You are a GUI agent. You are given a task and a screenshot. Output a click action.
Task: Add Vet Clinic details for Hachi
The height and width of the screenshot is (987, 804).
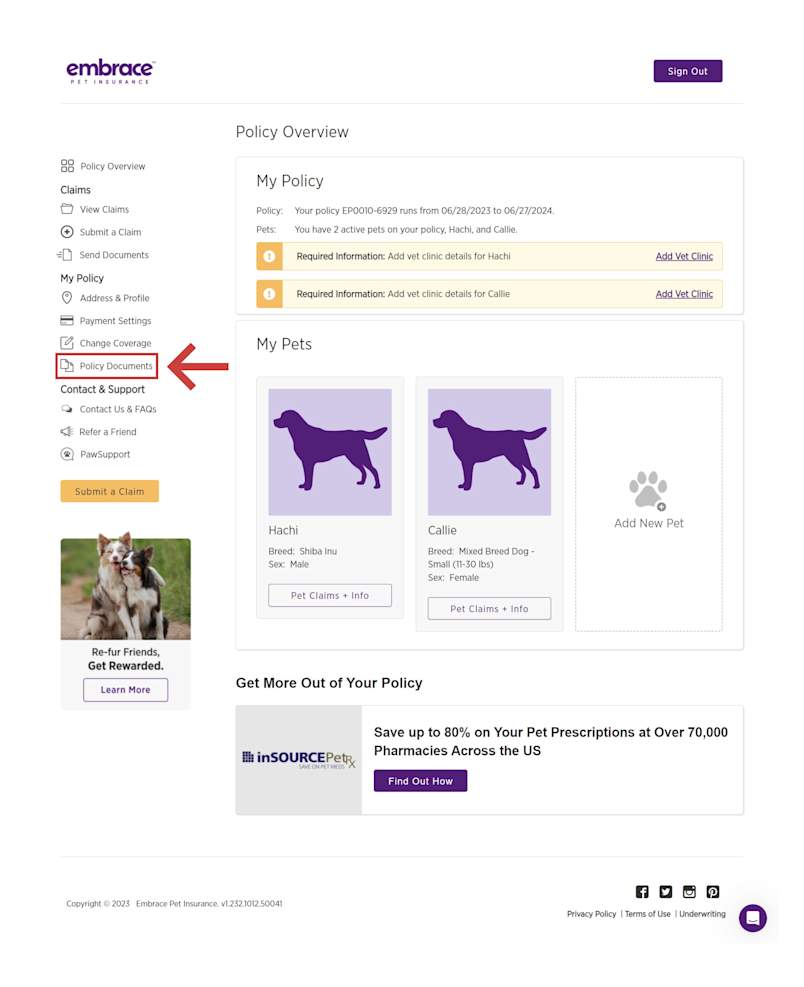coord(684,256)
